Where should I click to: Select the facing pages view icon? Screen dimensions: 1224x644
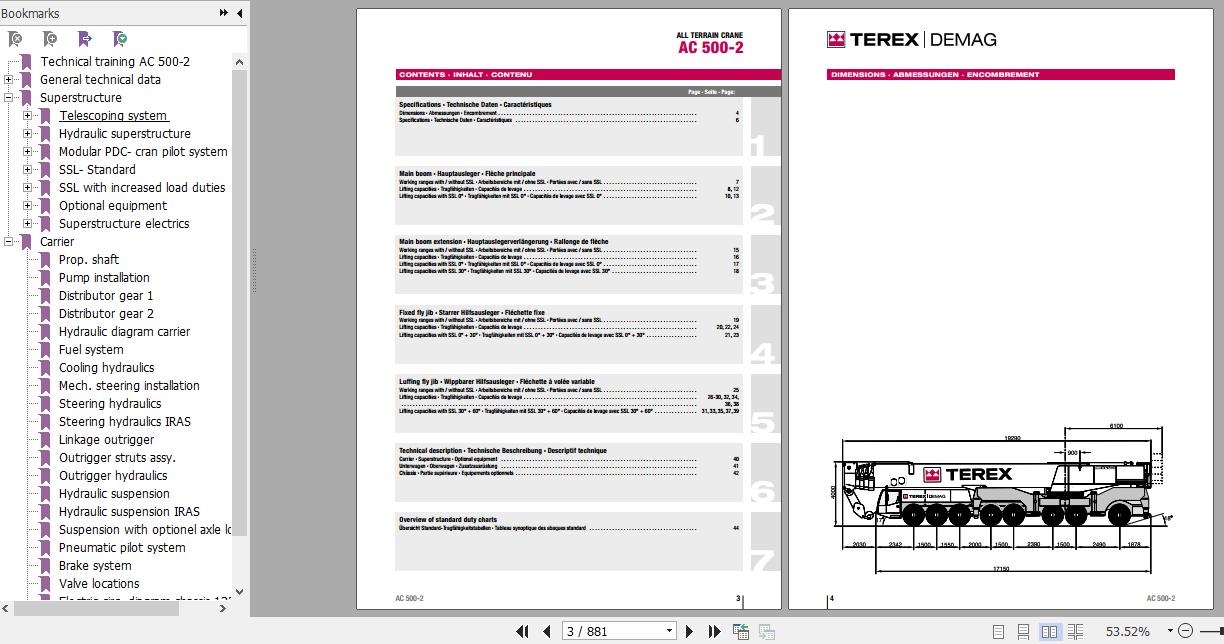(1049, 631)
